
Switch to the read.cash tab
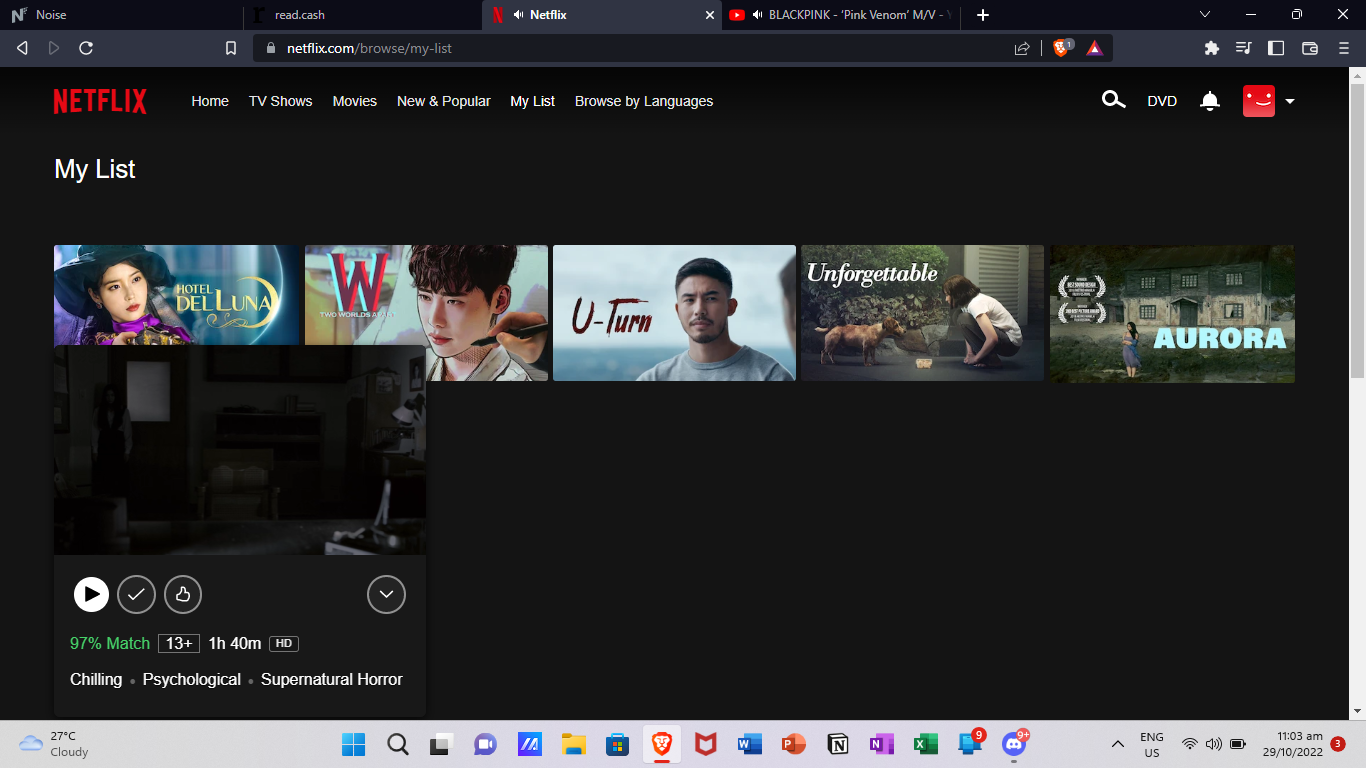[x=362, y=15]
